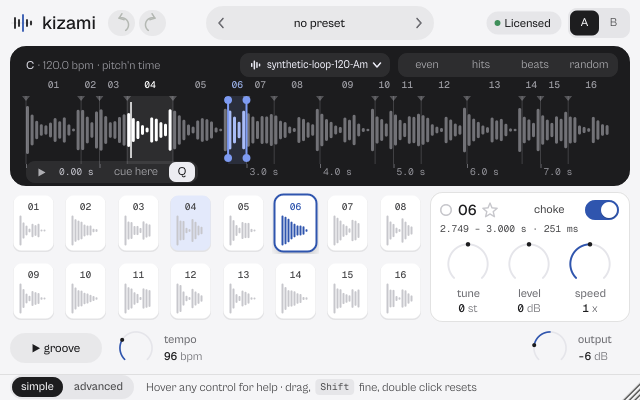Trigger slice pad 02

(85, 223)
